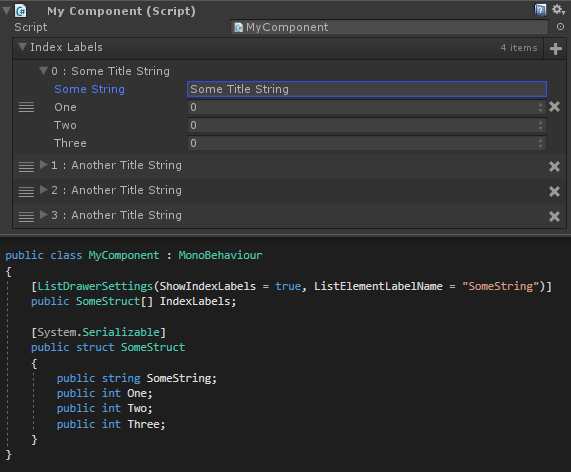The width and height of the screenshot is (571, 472).
Task: Collapse element 0 Some Title String
Action: click(43, 71)
